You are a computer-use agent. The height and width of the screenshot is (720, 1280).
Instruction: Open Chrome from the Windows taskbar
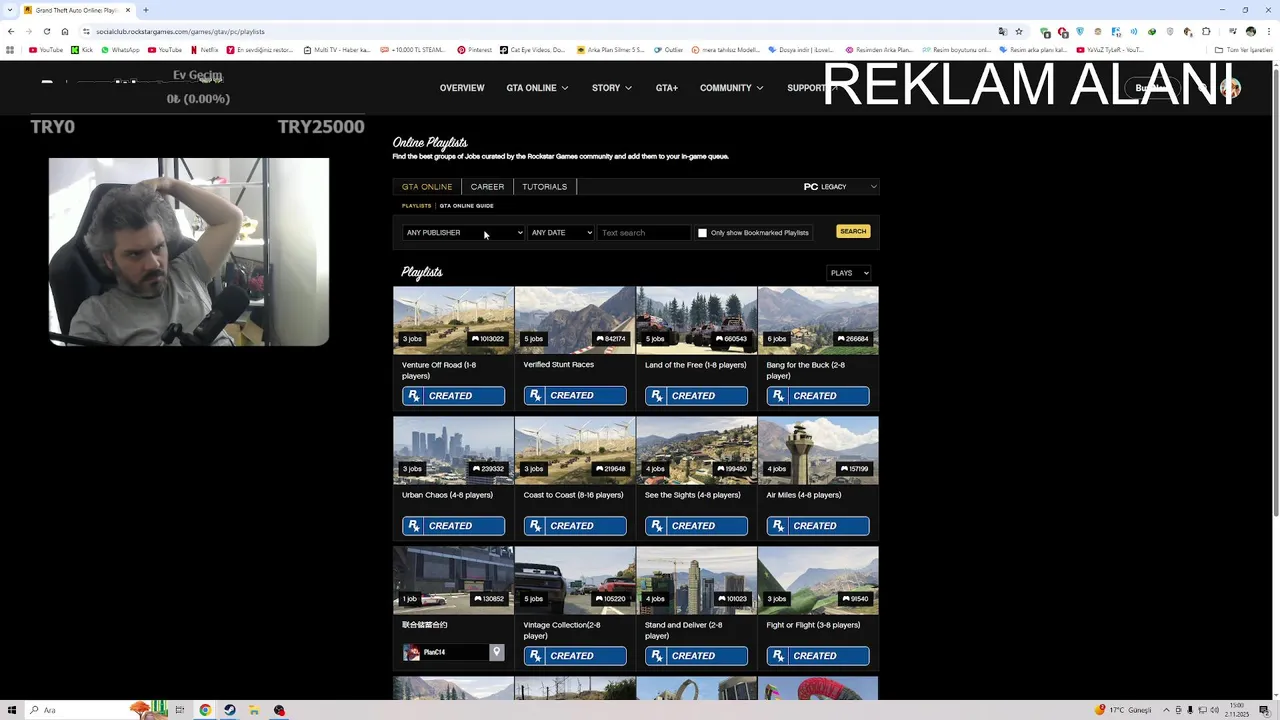[x=205, y=710]
